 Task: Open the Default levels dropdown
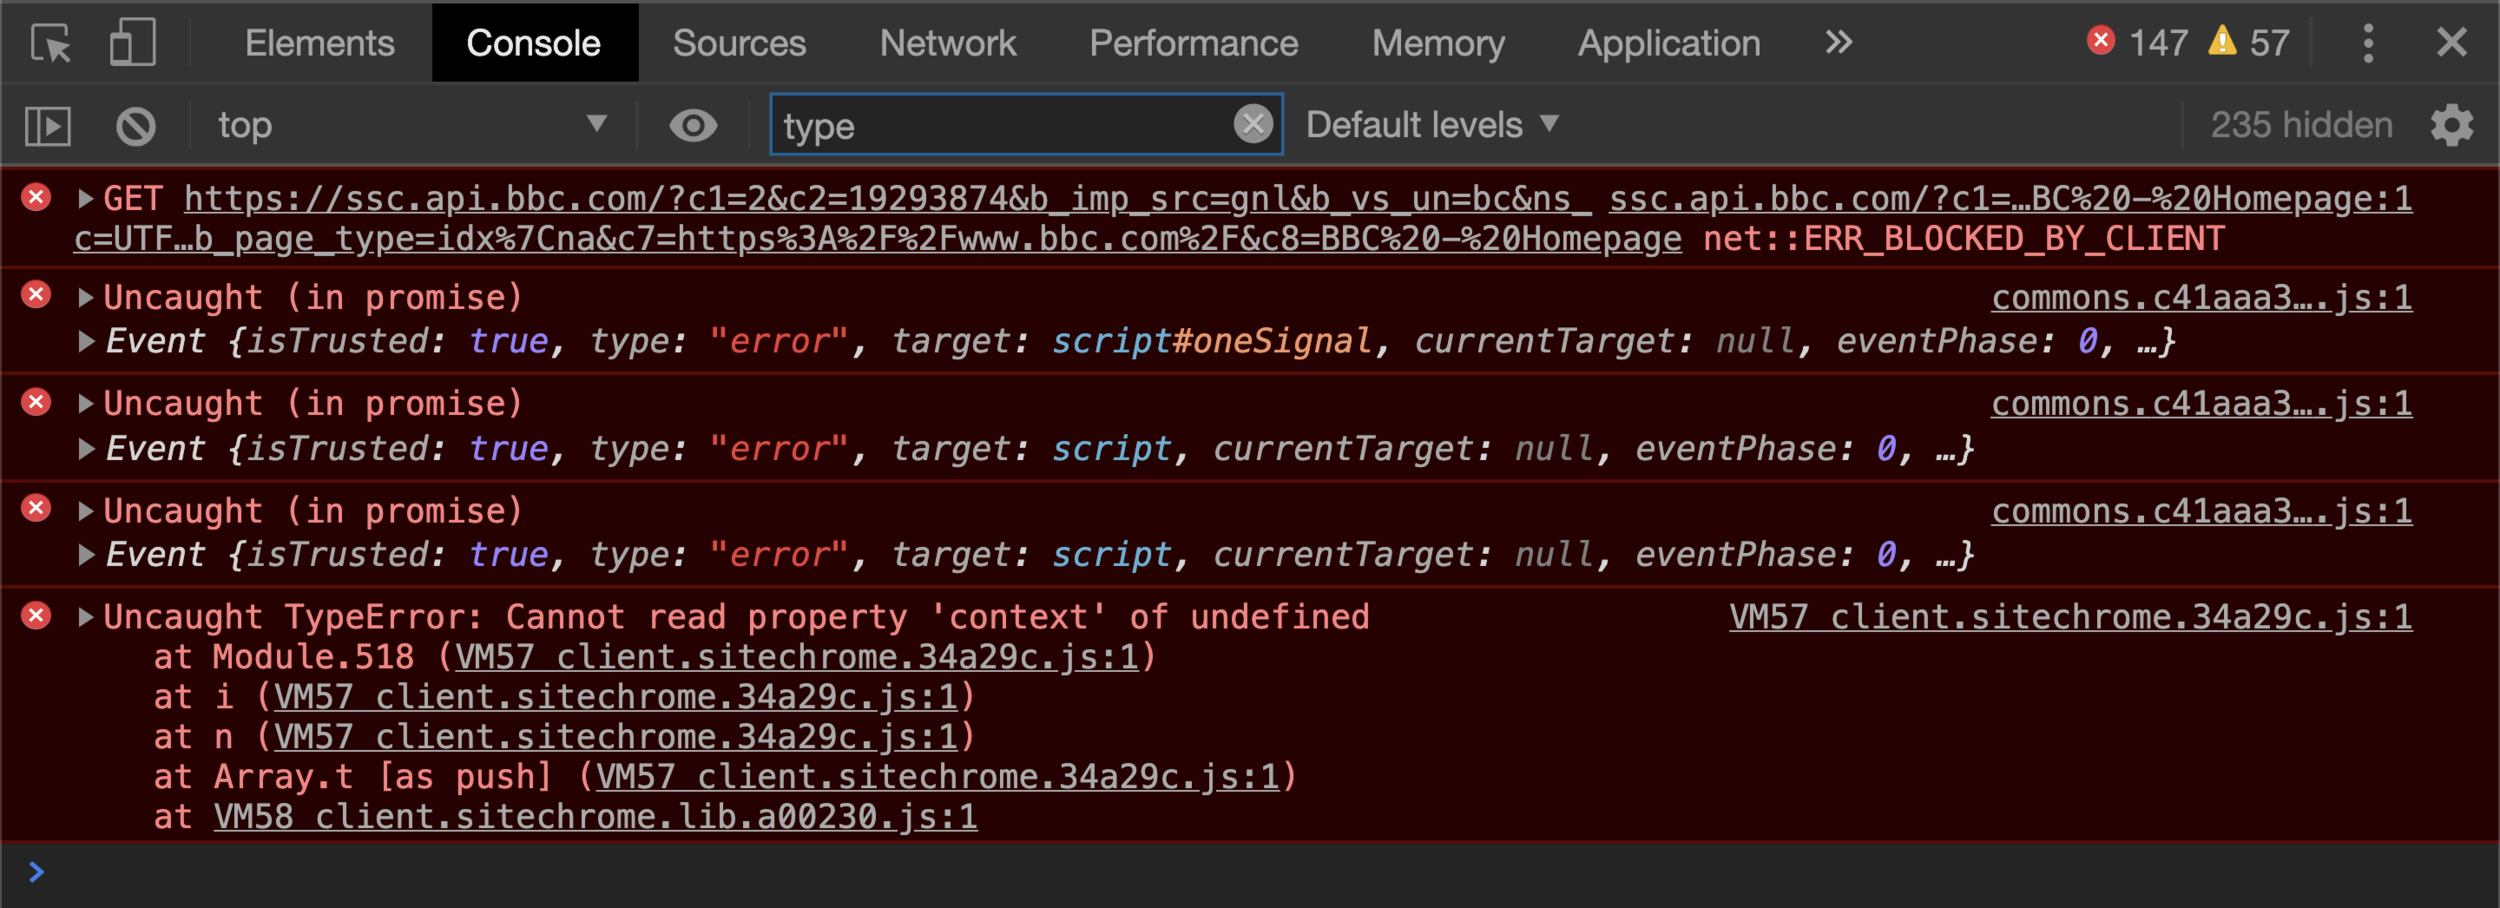coord(1433,125)
